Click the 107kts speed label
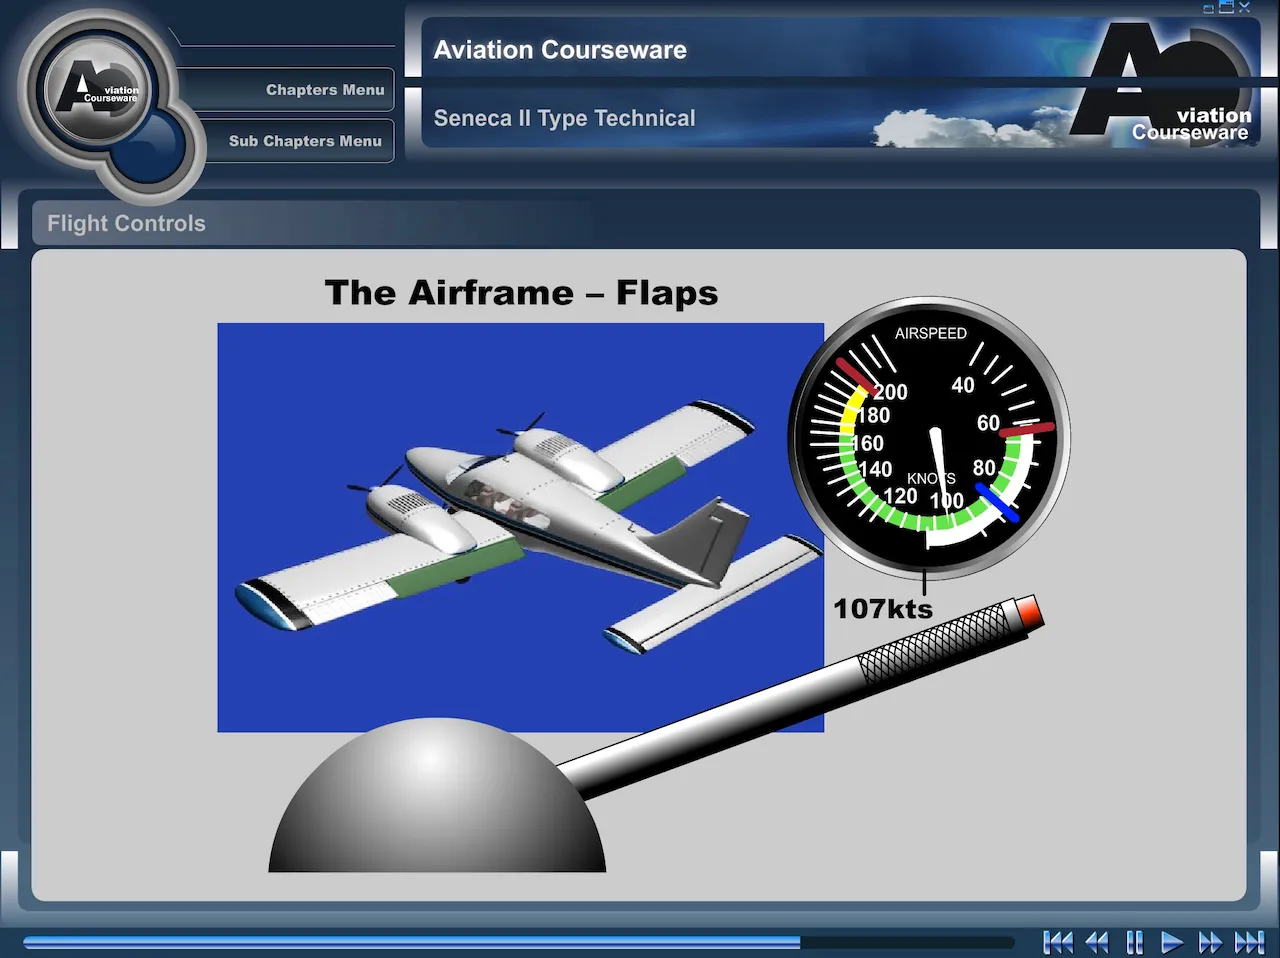 point(882,609)
